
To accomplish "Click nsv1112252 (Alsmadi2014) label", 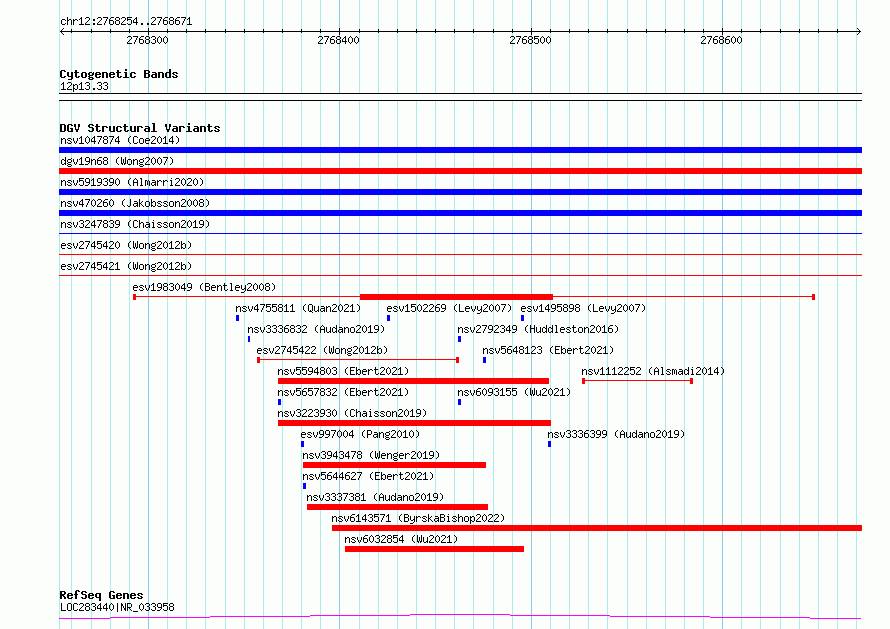I will pos(653,371).
